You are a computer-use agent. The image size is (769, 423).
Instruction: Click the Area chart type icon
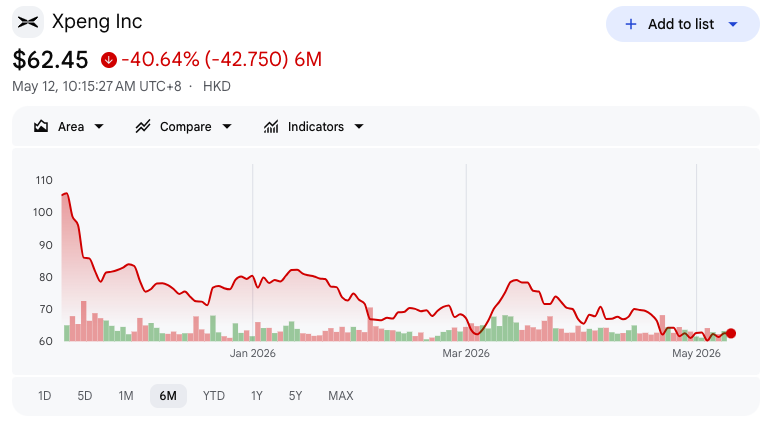coord(41,126)
